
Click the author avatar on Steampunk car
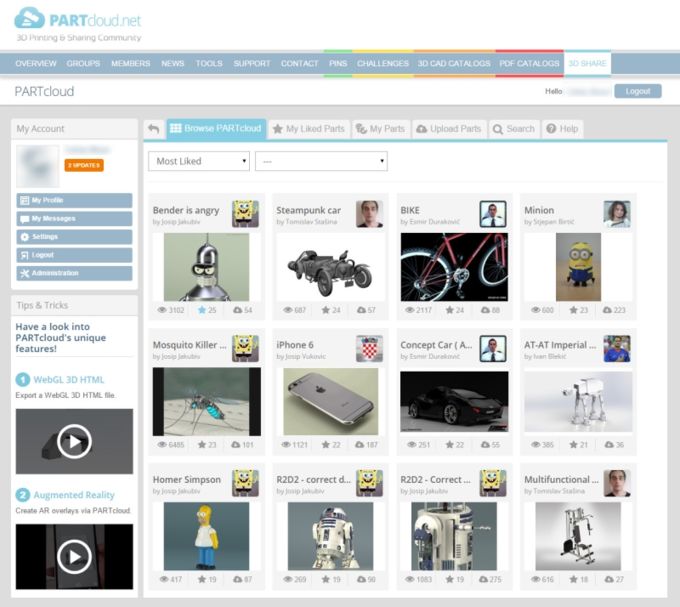coord(369,214)
